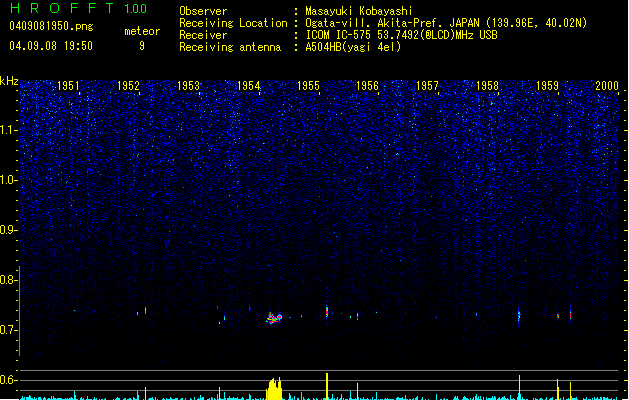Select the A504HB(yagi 4el) antenna text

pyautogui.click(x=353, y=47)
